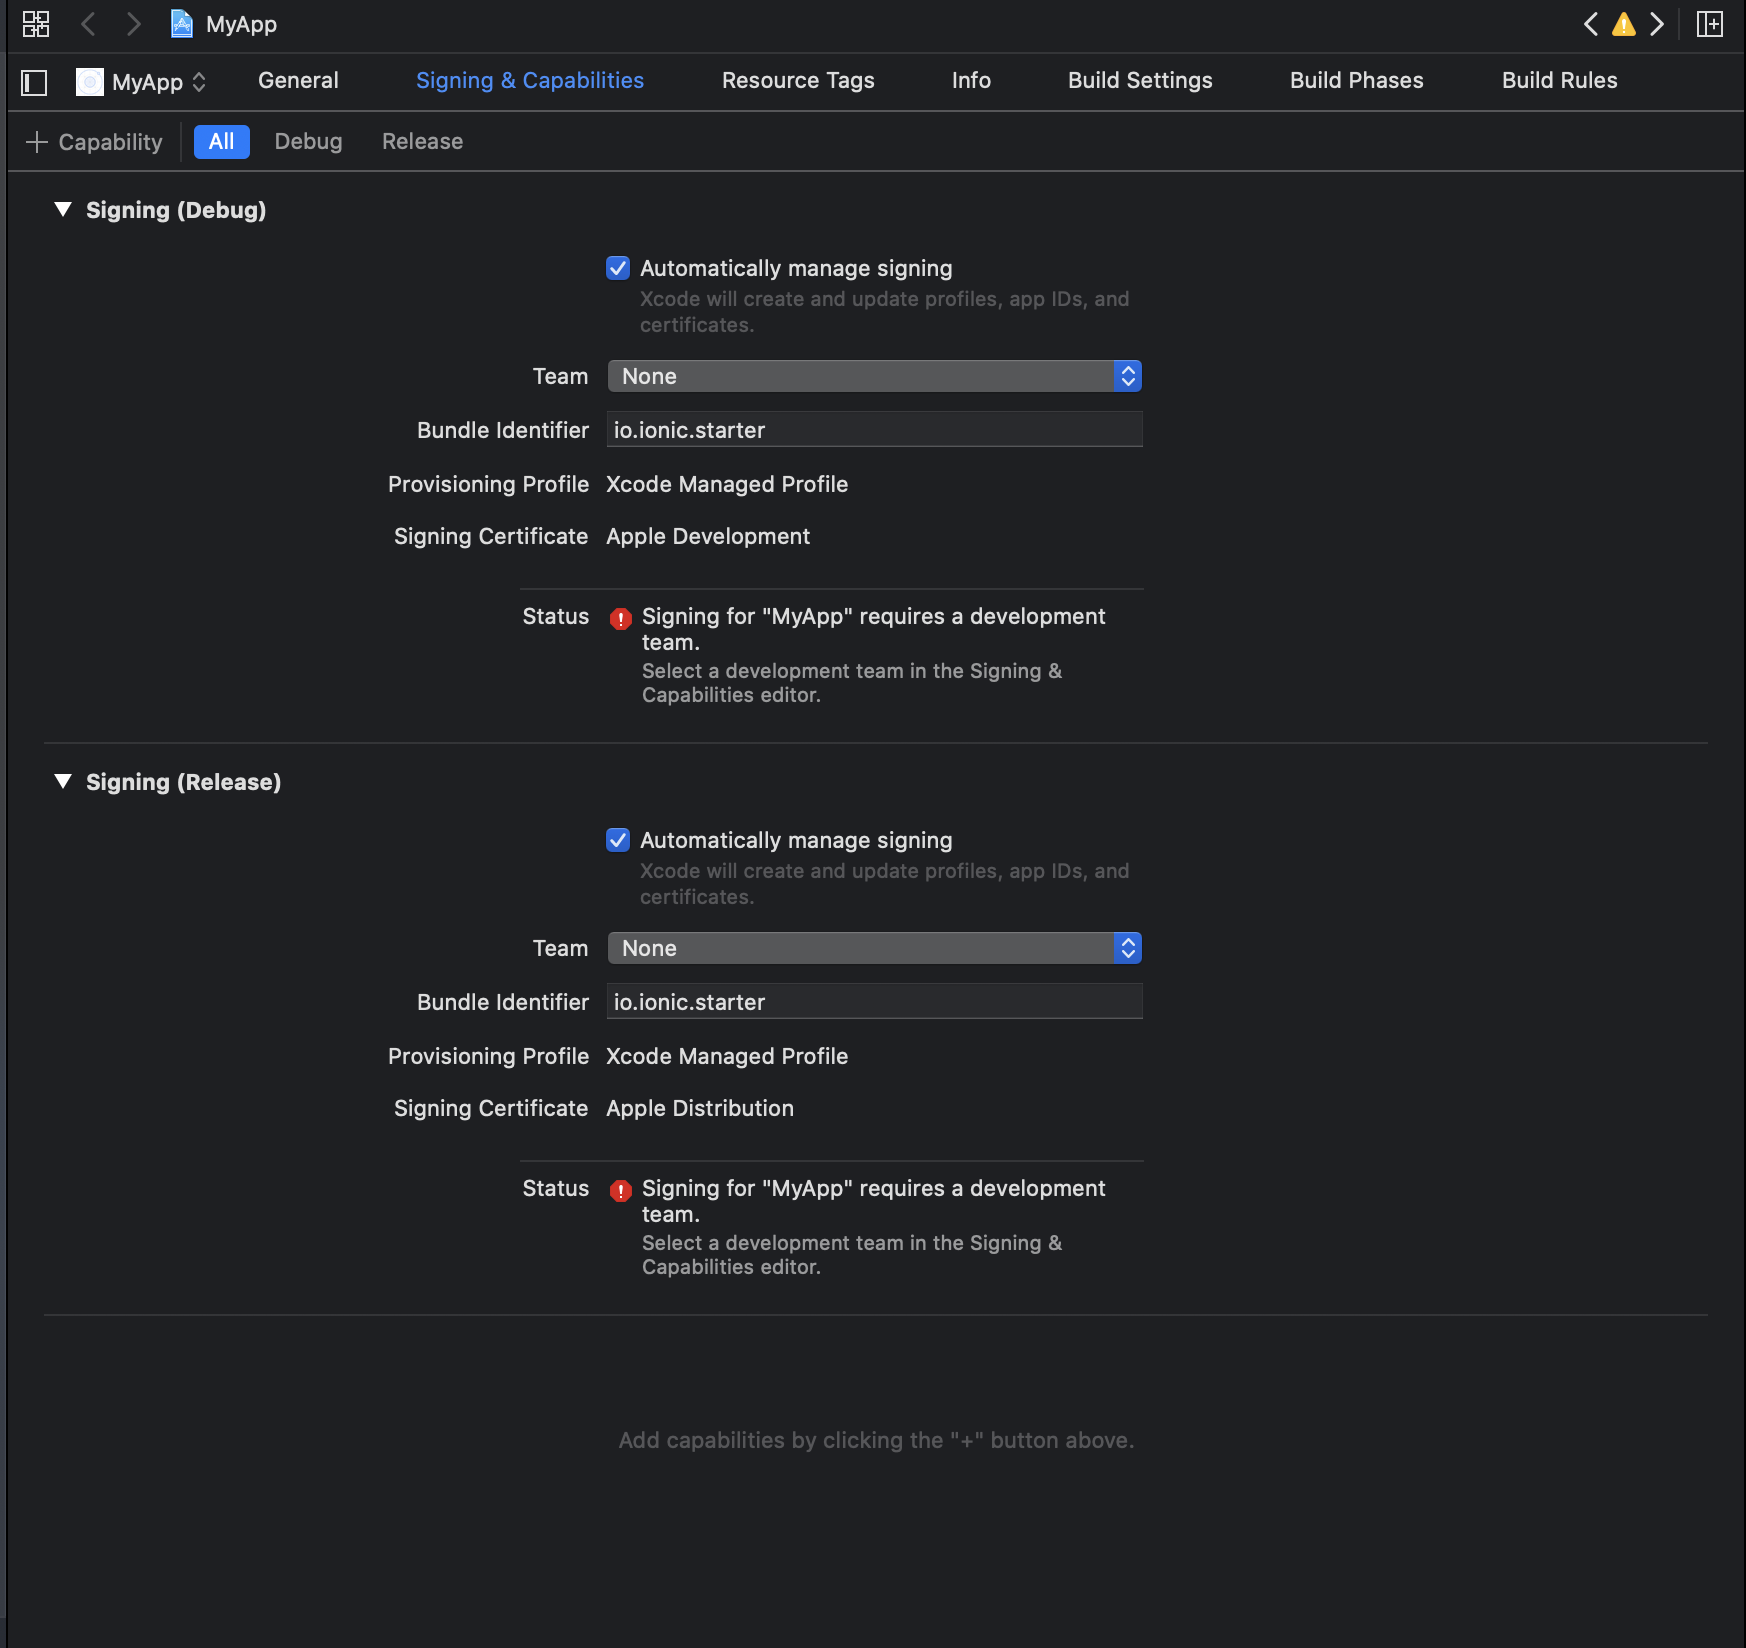Click the Release status red error icon
The height and width of the screenshot is (1648, 1746).
click(x=621, y=1190)
